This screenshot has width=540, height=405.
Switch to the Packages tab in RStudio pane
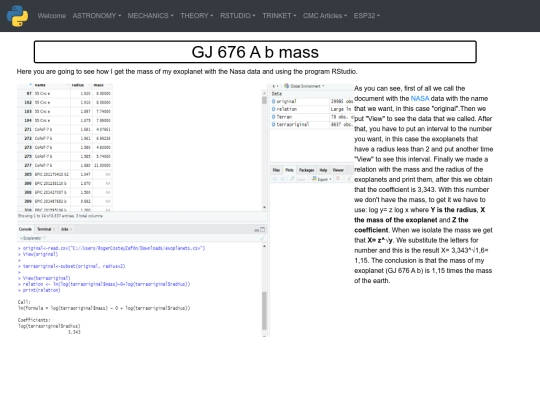[x=306, y=170]
